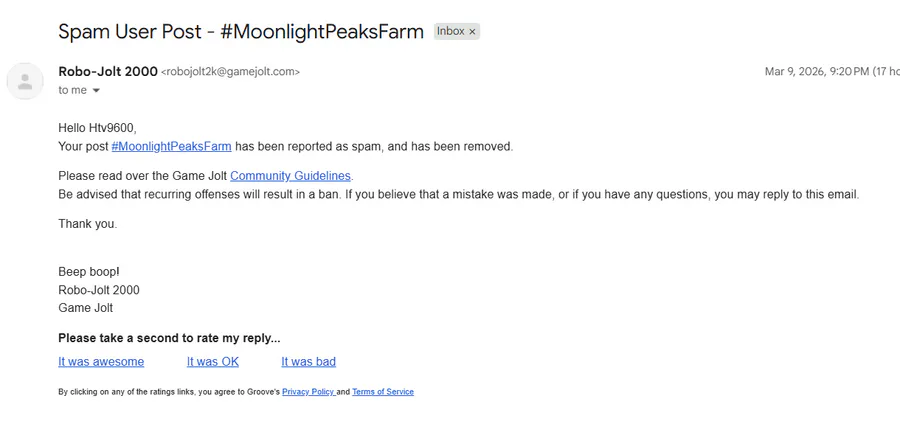Image resolution: width=900 pixels, height=424 pixels.
Task: Open the Terms of Service link
Action: [x=382, y=392]
